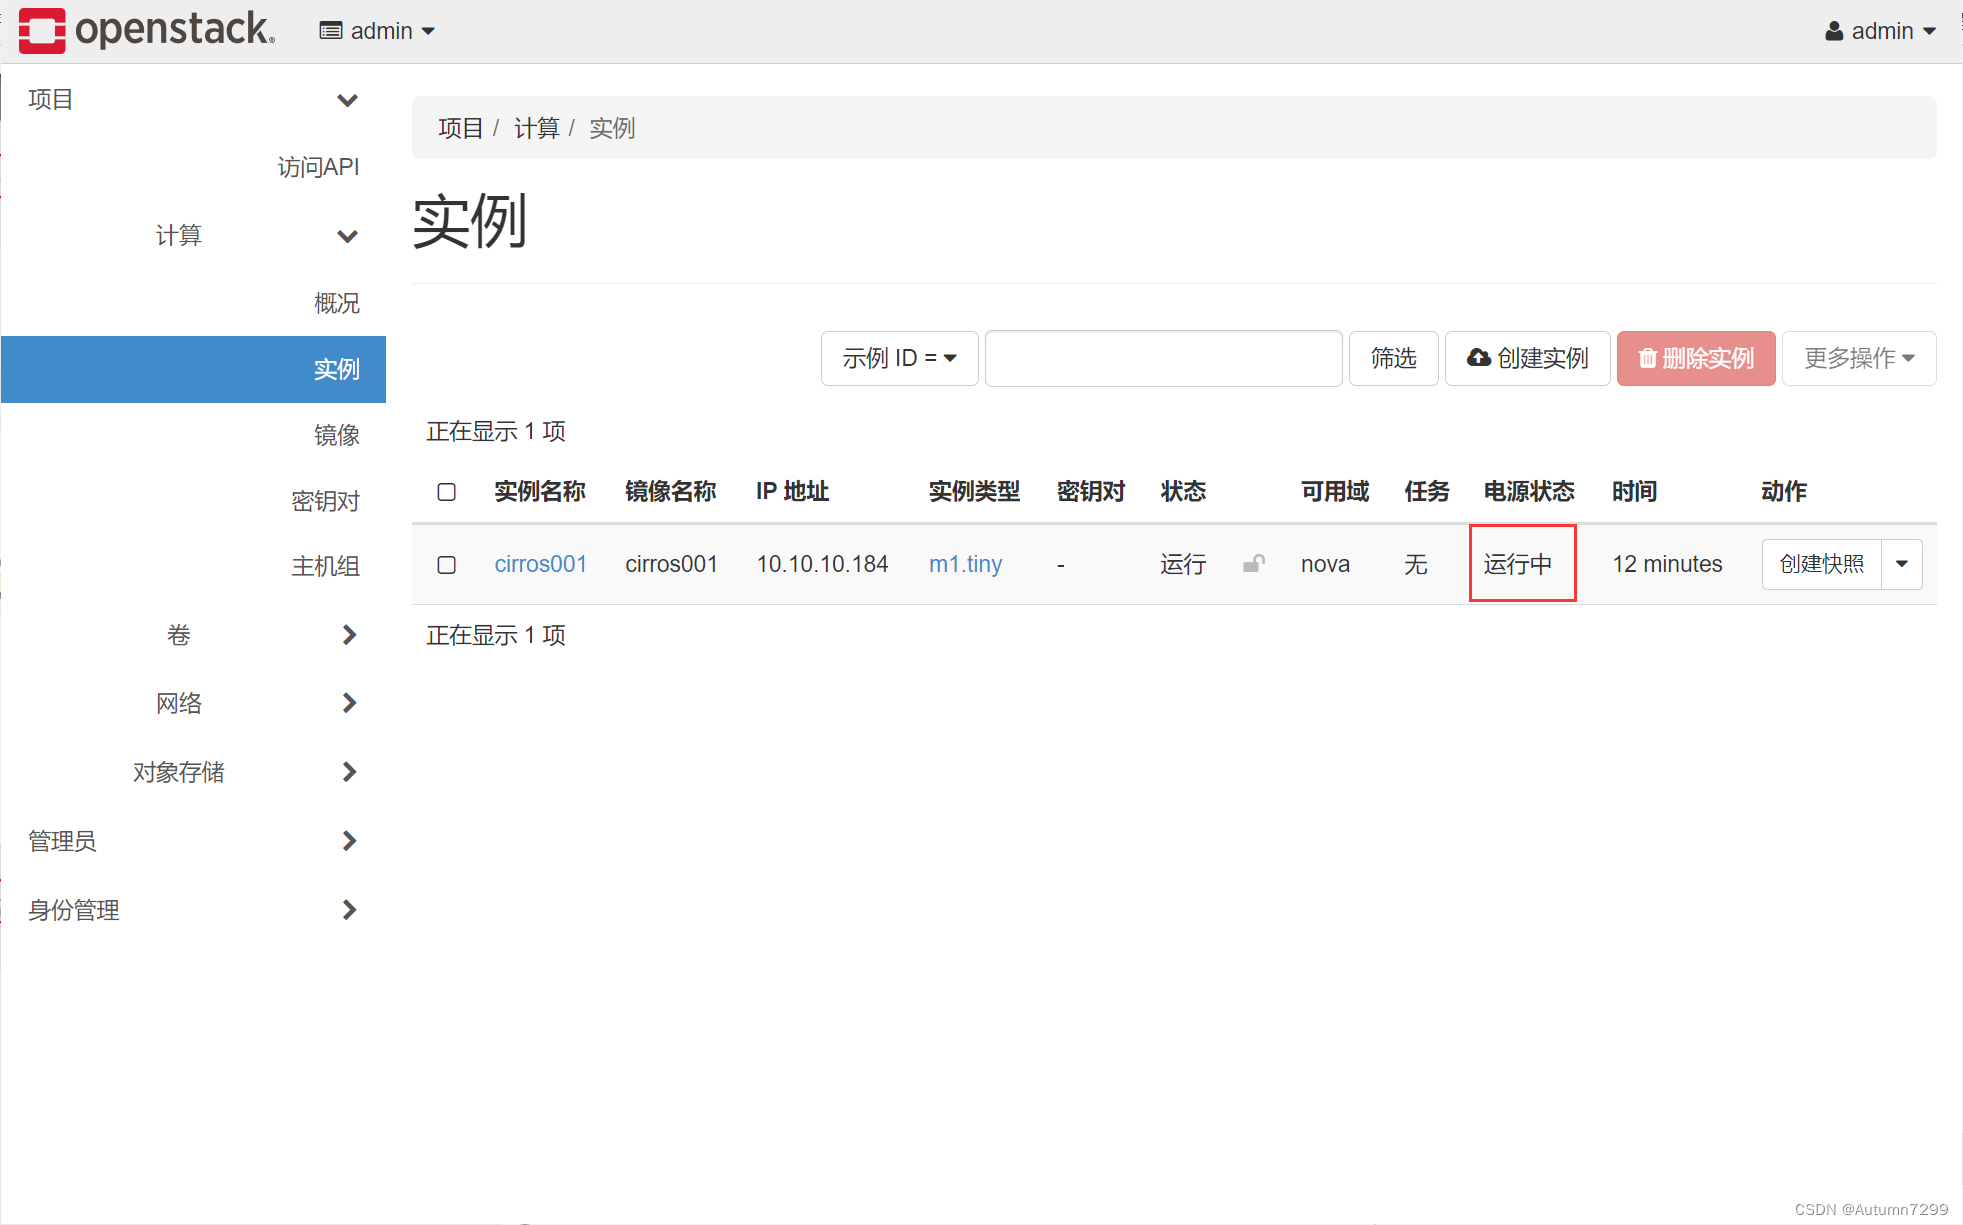Expand the 管理员 admin section
The width and height of the screenshot is (1963, 1225).
point(193,841)
